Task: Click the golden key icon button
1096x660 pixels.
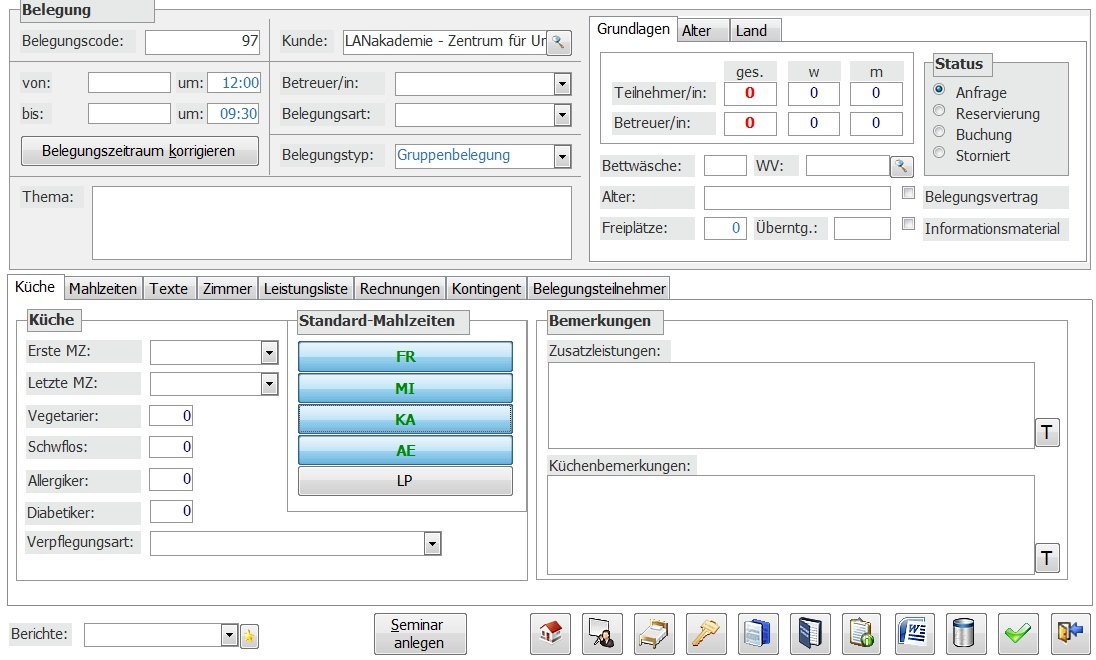Action: pyautogui.click(x=706, y=634)
